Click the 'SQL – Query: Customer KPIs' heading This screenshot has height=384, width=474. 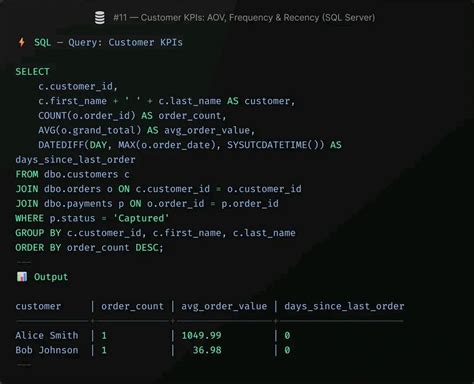[x=108, y=43]
